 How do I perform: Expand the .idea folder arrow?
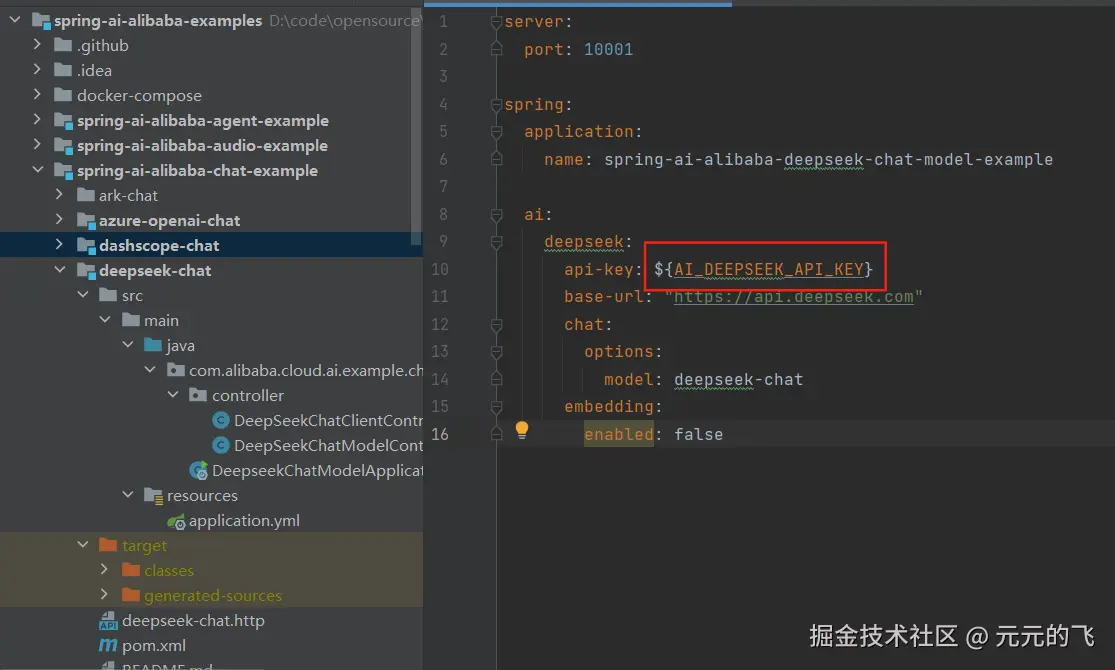pos(37,70)
